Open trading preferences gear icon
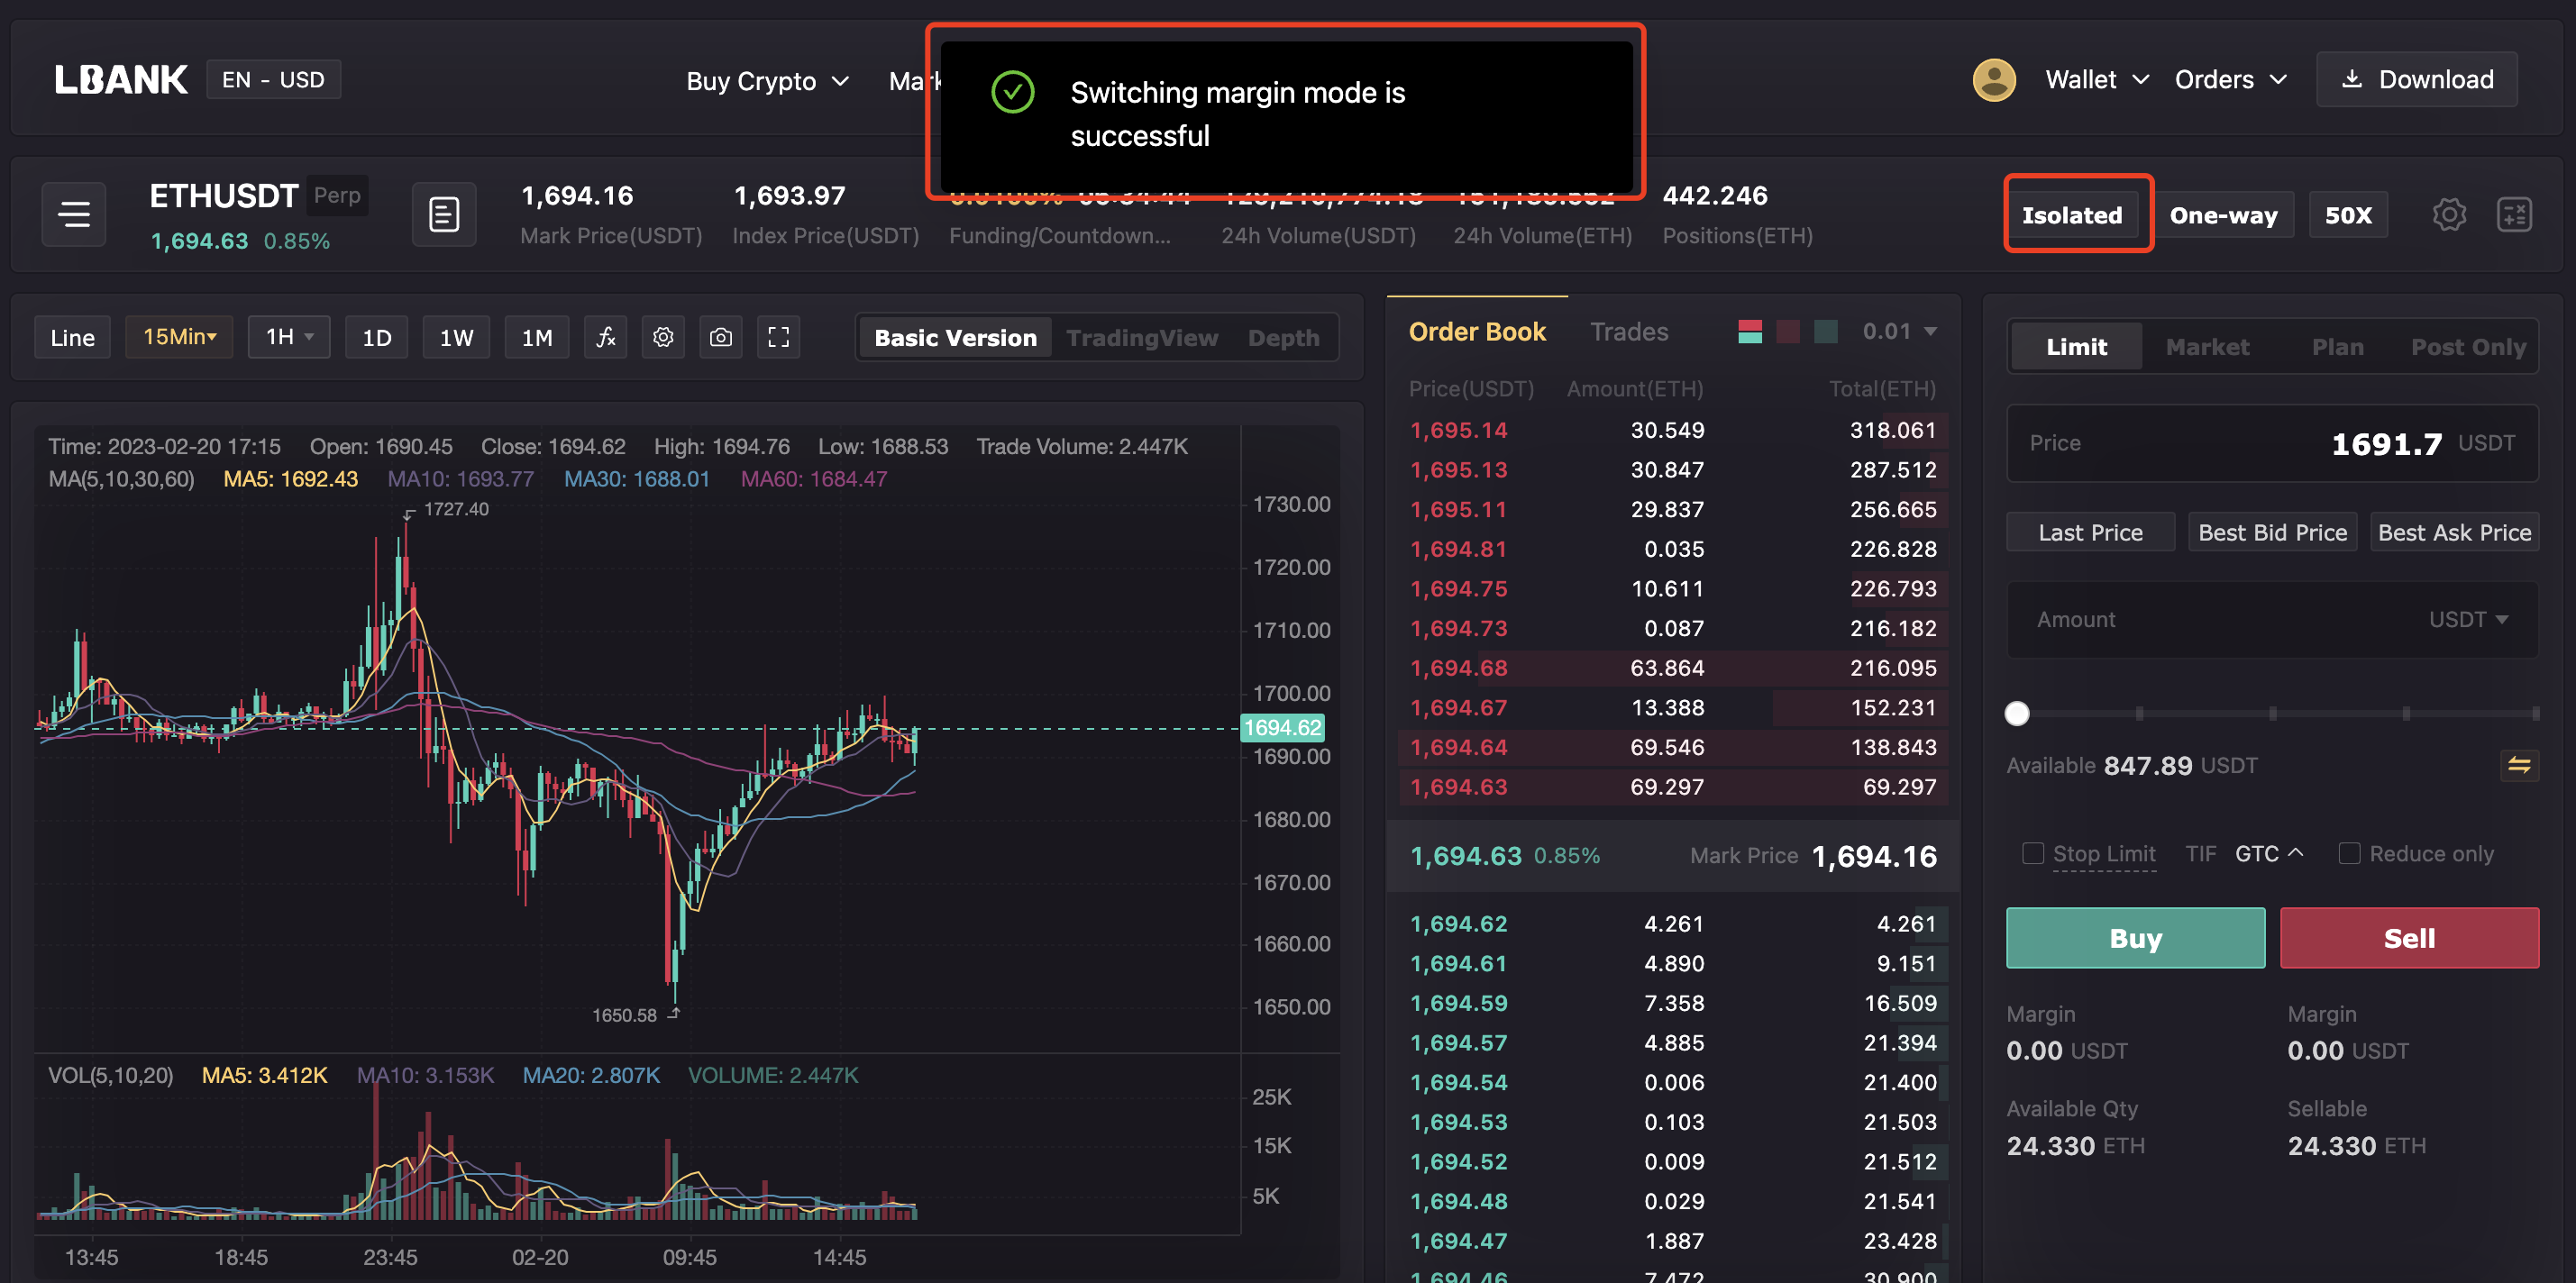Viewport: 2576px width, 1283px height. click(x=2449, y=214)
